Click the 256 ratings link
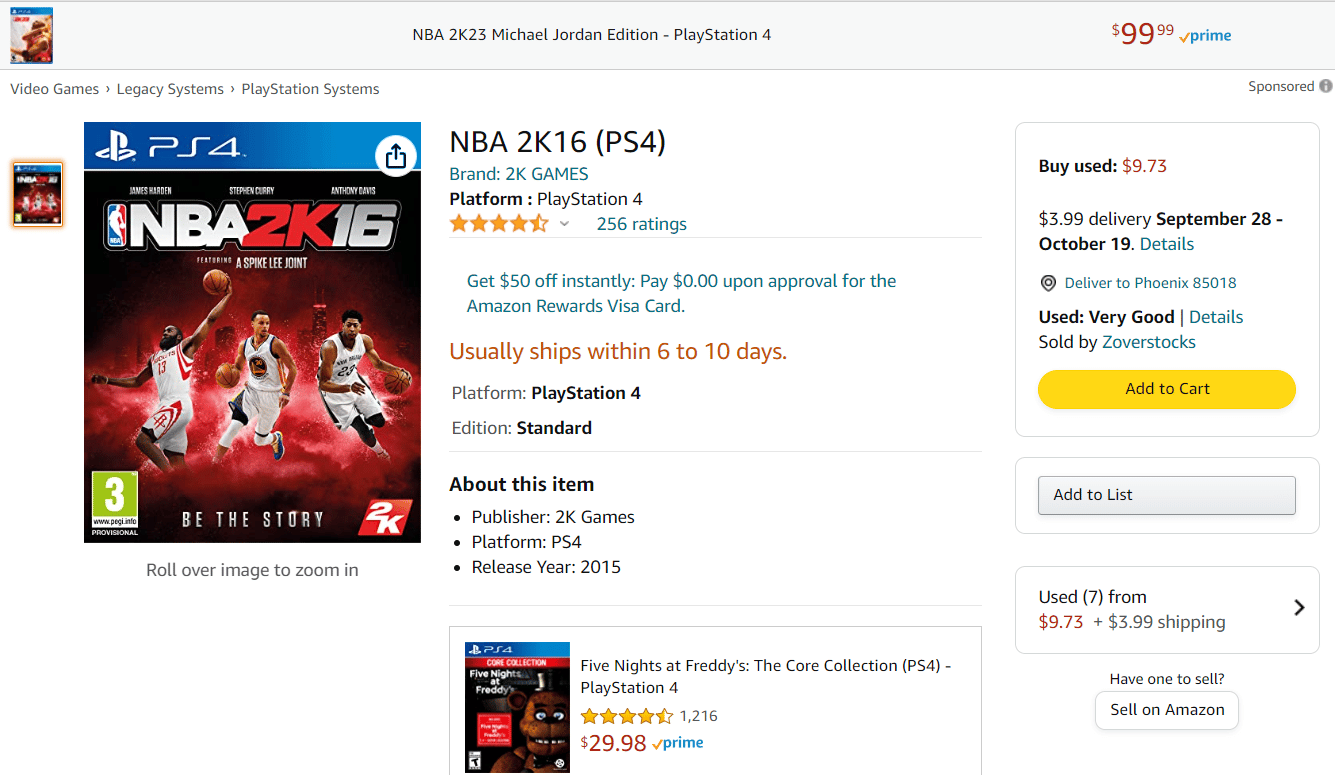The image size is (1335, 775). [x=641, y=223]
